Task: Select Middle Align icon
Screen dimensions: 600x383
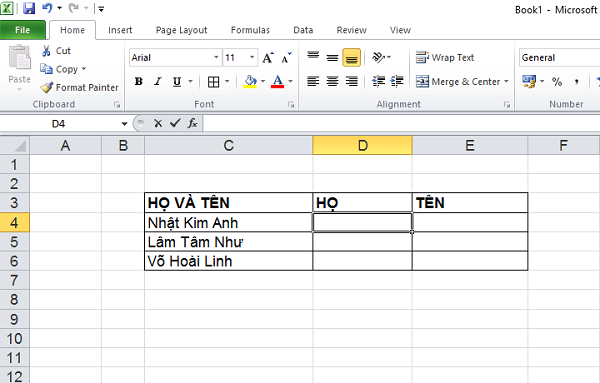Action: point(332,57)
